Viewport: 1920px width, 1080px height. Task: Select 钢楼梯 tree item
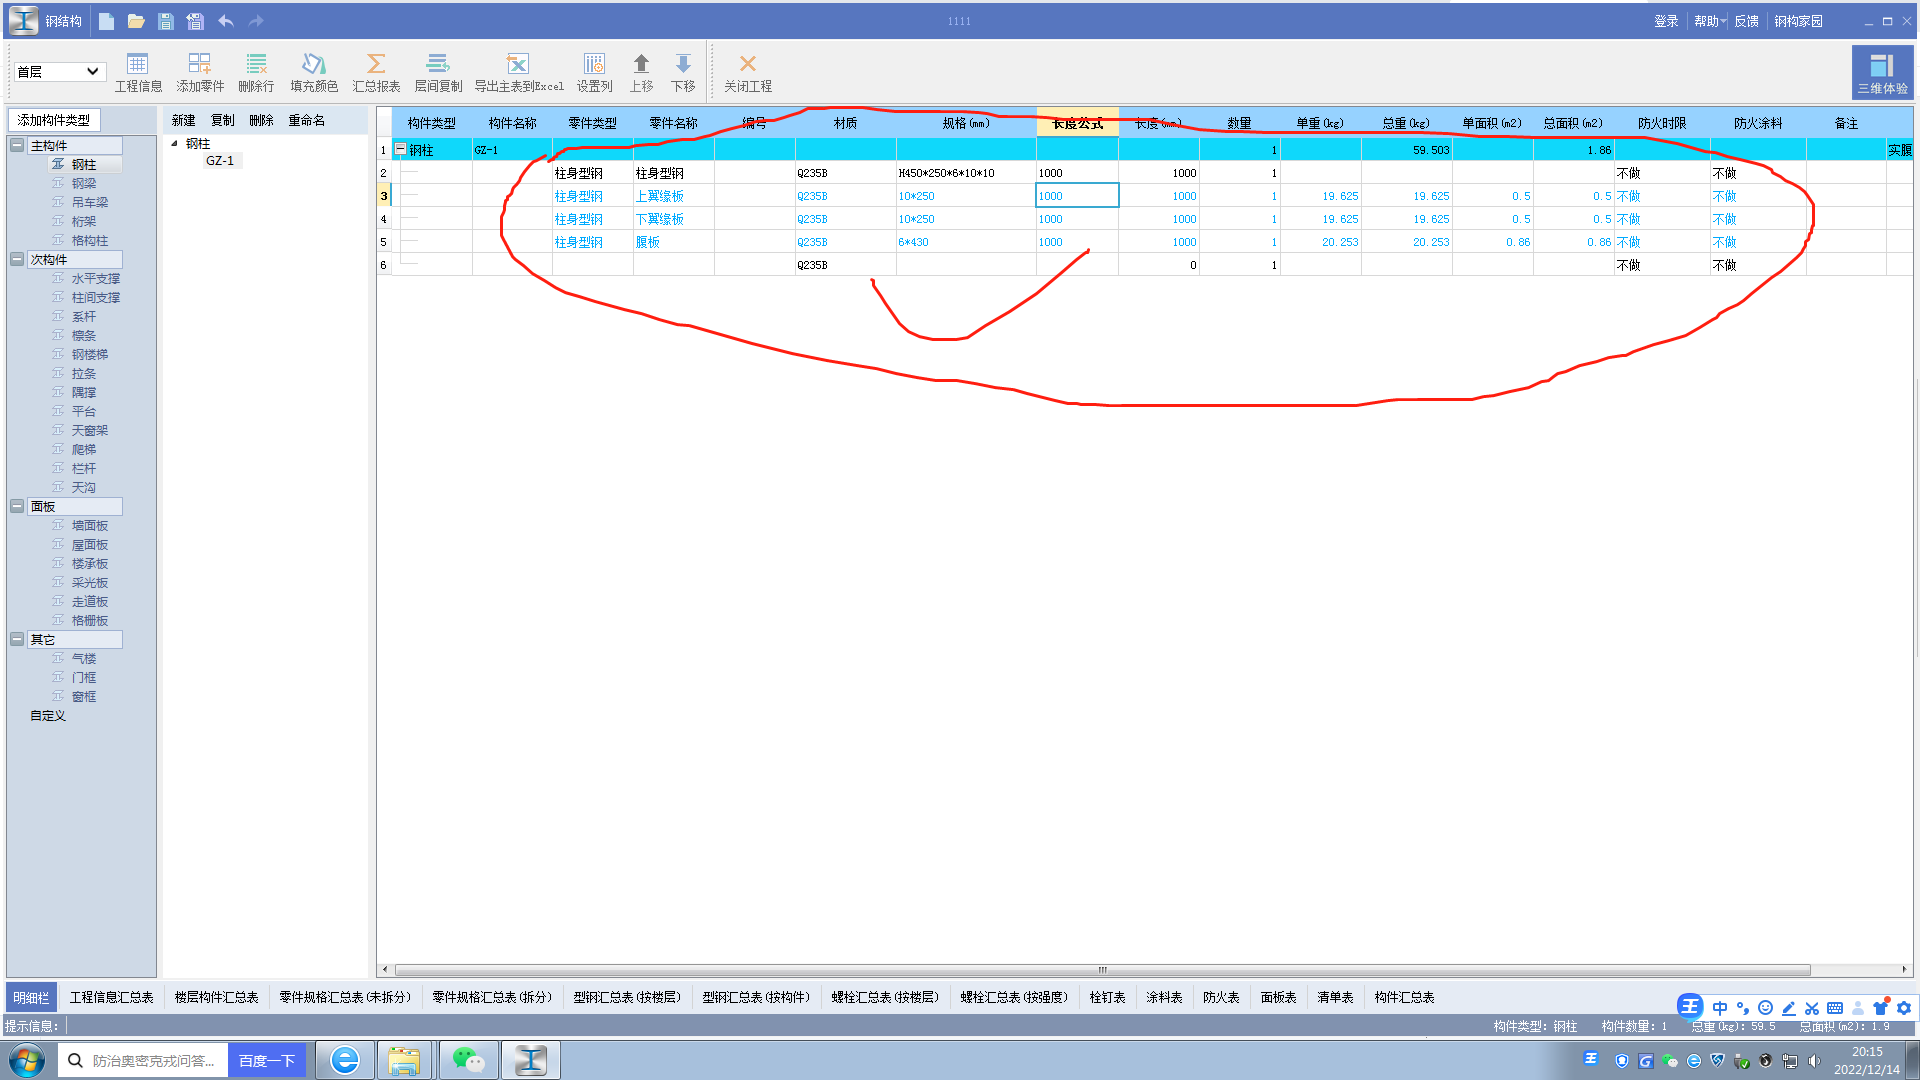click(x=90, y=355)
